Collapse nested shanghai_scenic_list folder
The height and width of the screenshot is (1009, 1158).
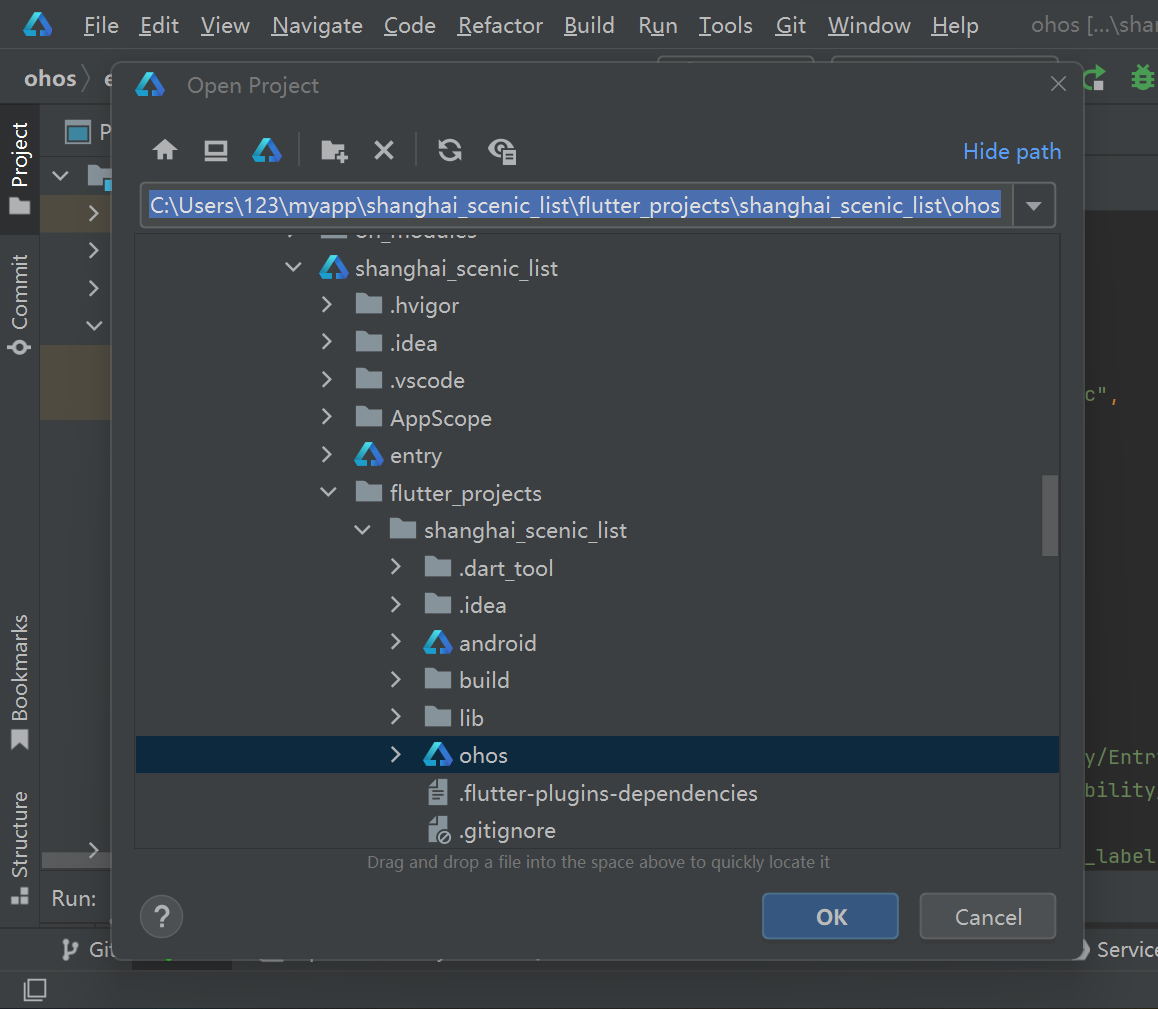point(362,530)
